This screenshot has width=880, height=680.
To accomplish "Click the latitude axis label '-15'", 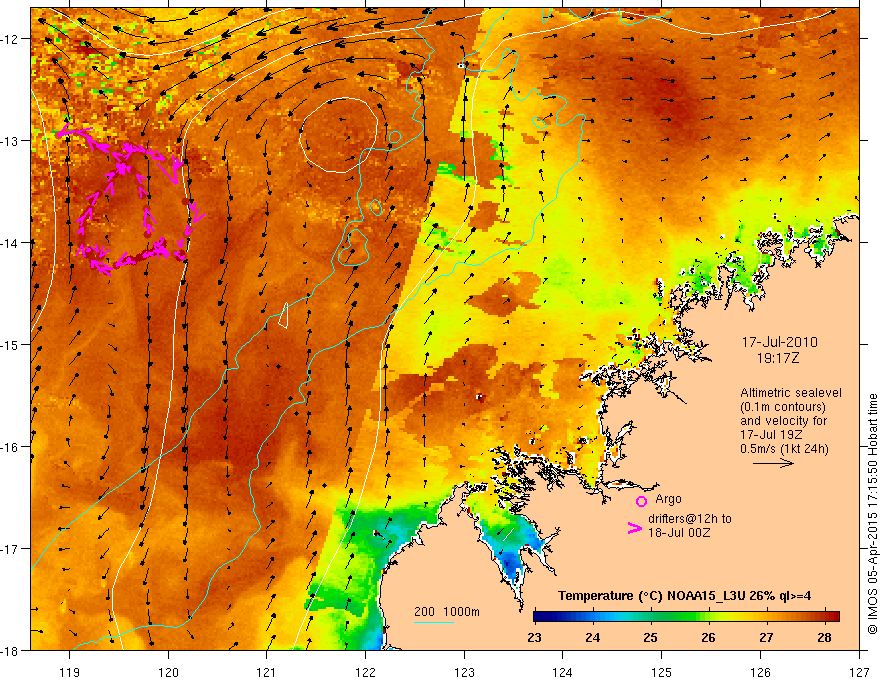I will coord(10,344).
